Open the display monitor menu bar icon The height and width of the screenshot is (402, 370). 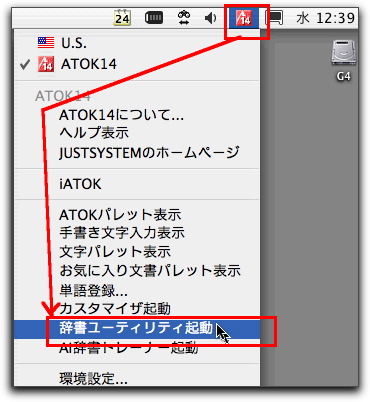275,18
